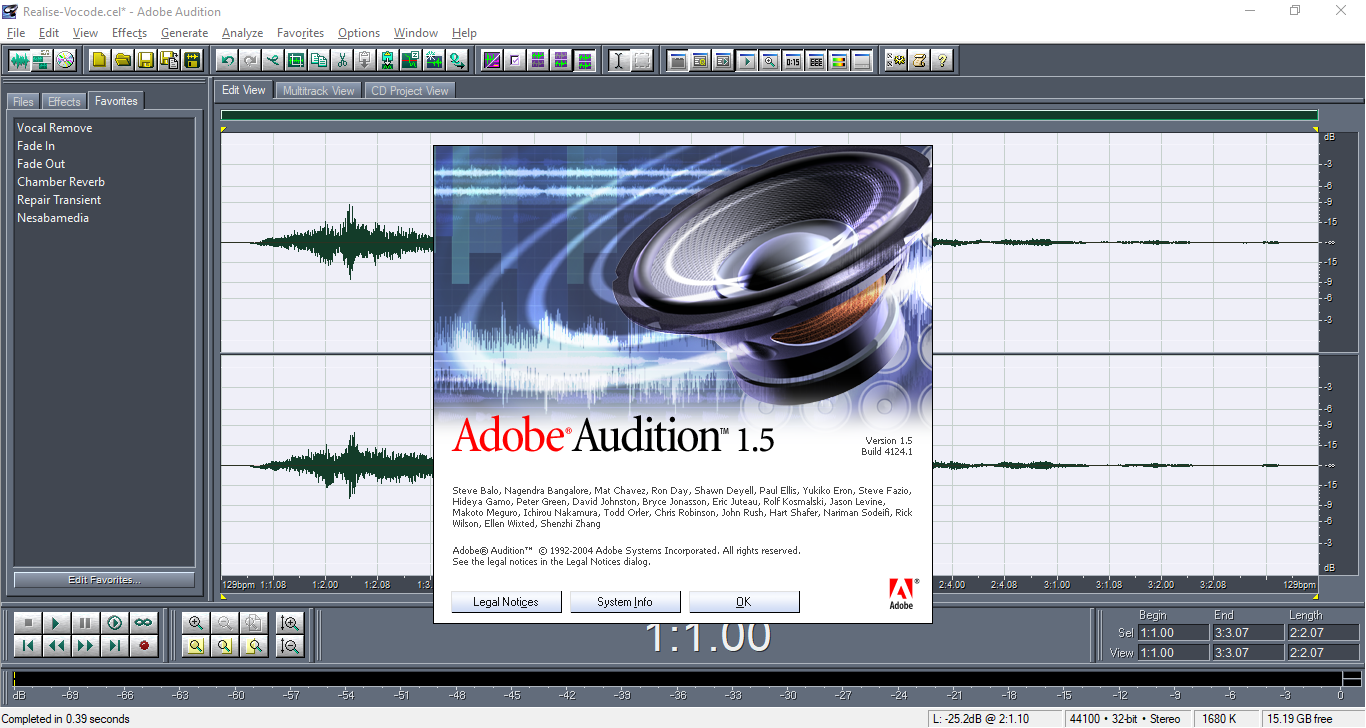Click the Zoom In Horizontally magnifier icon
This screenshot has height=728, width=1366.
tap(196, 623)
